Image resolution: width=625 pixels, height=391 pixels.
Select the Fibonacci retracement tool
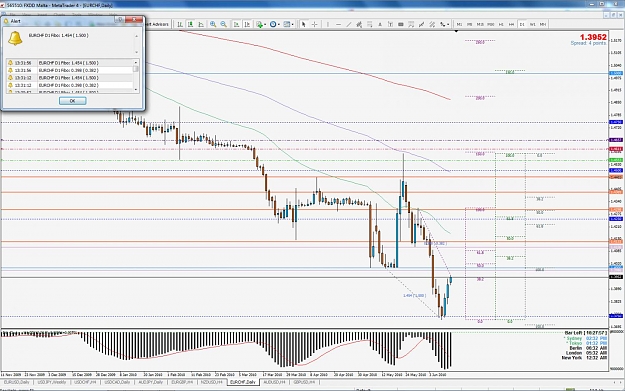369,24
